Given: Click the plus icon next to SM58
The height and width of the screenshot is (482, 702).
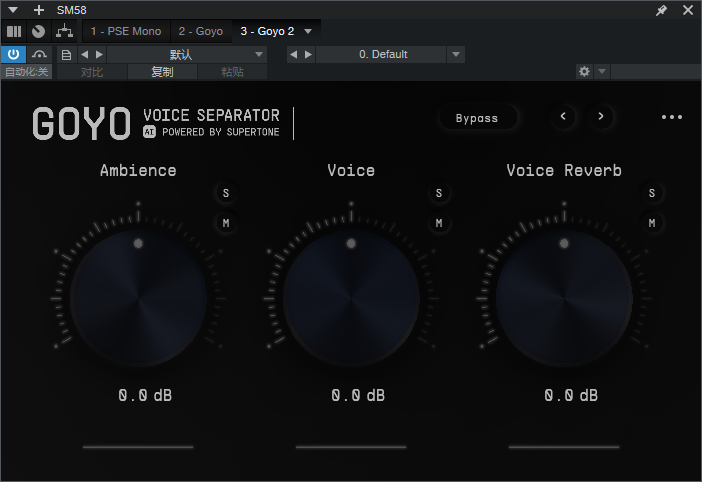Looking at the screenshot, I should point(39,10).
